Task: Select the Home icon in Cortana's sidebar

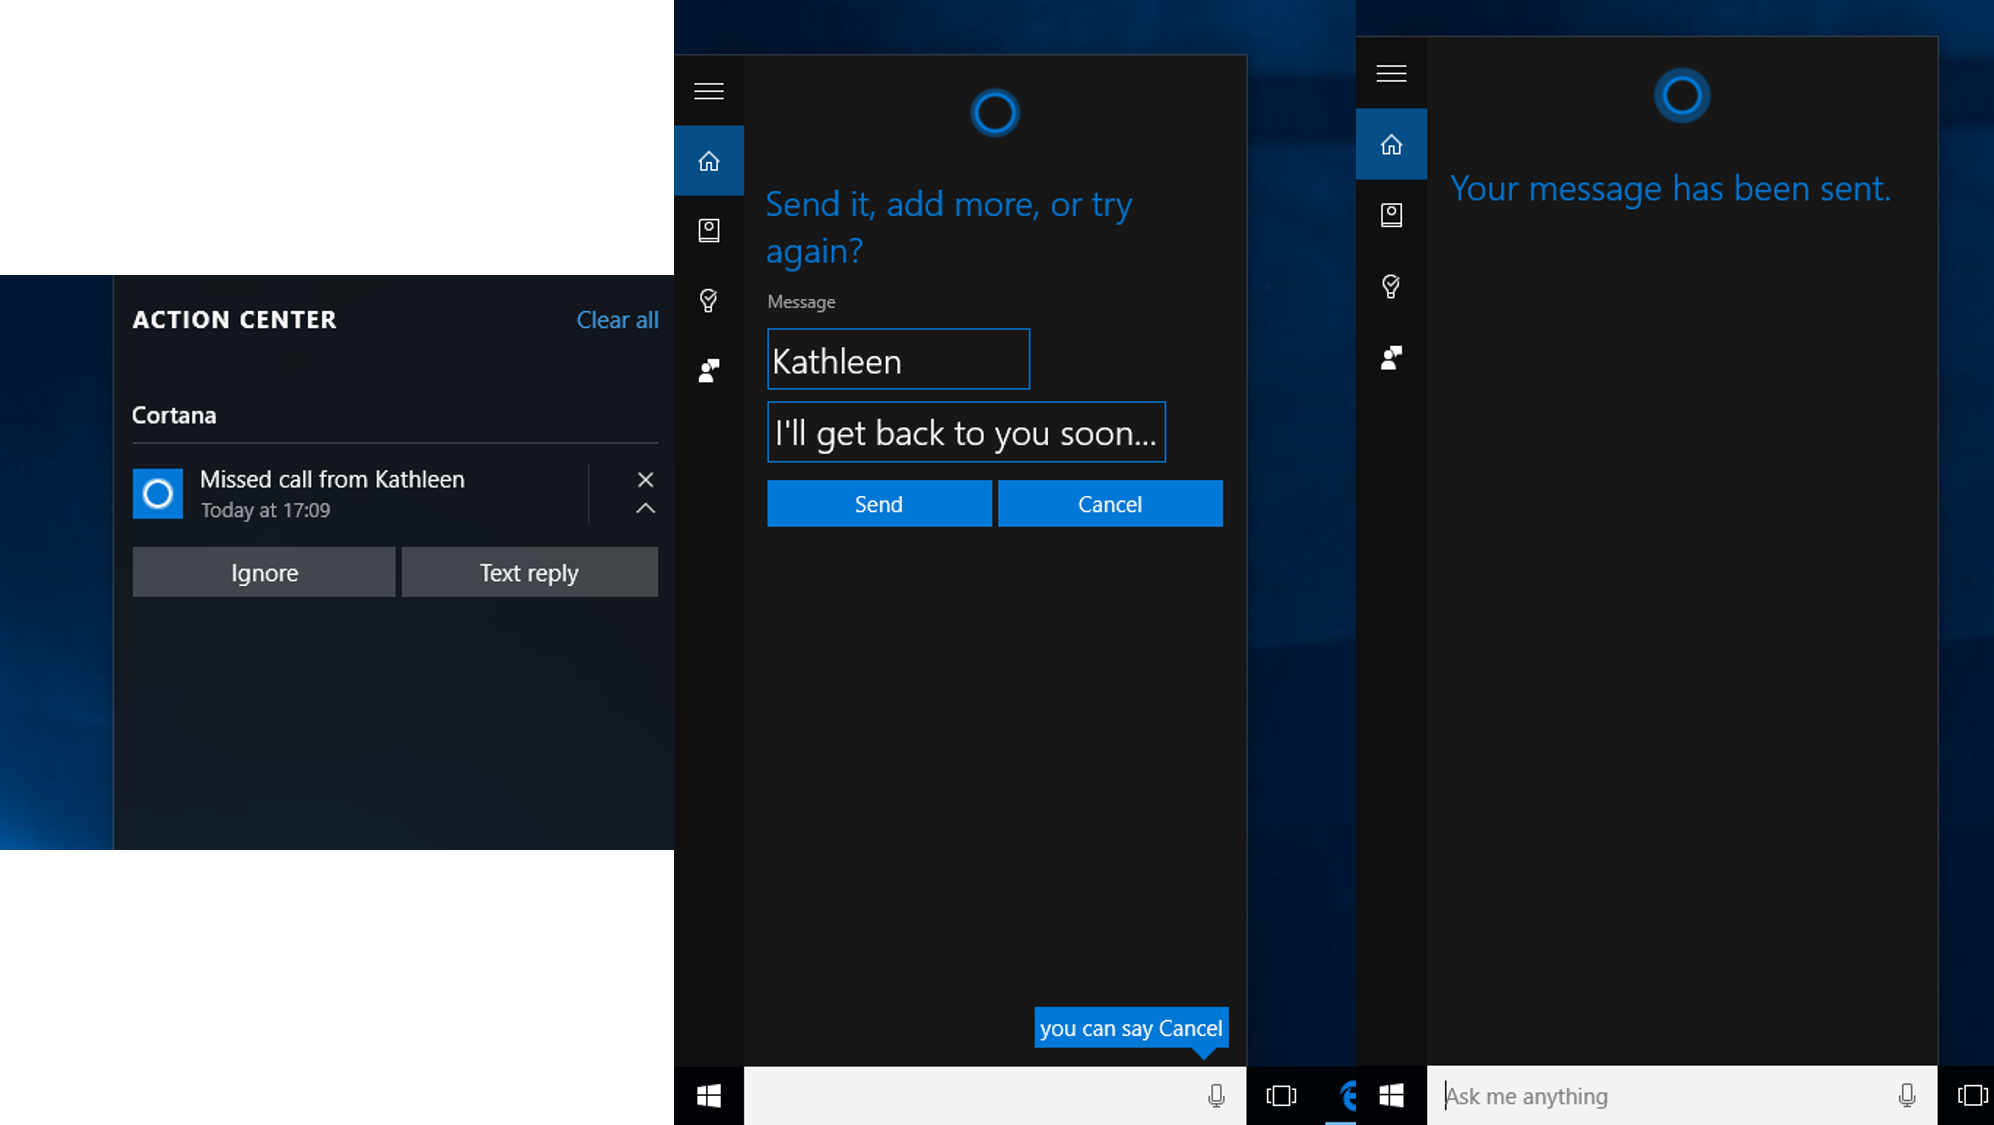Action: click(709, 160)
